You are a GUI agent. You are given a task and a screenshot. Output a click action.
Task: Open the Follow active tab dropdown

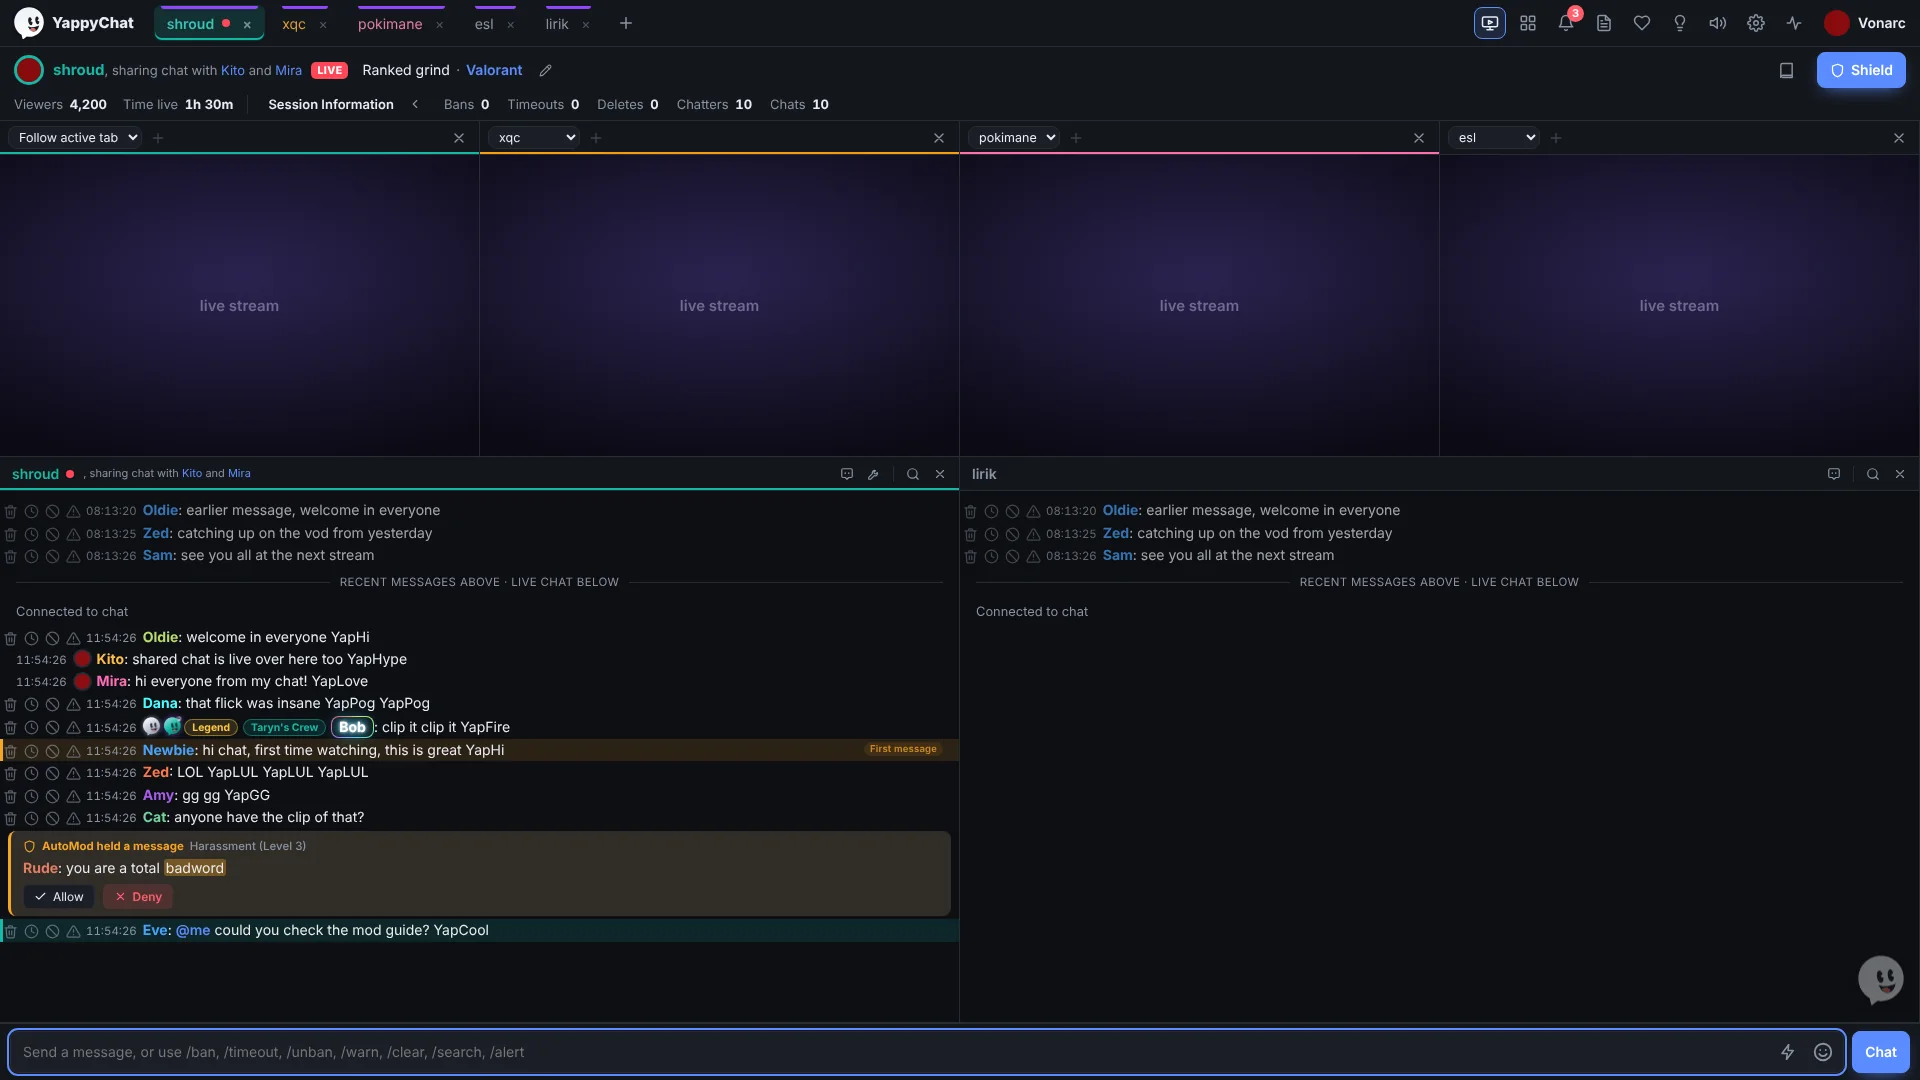(75, 138)
